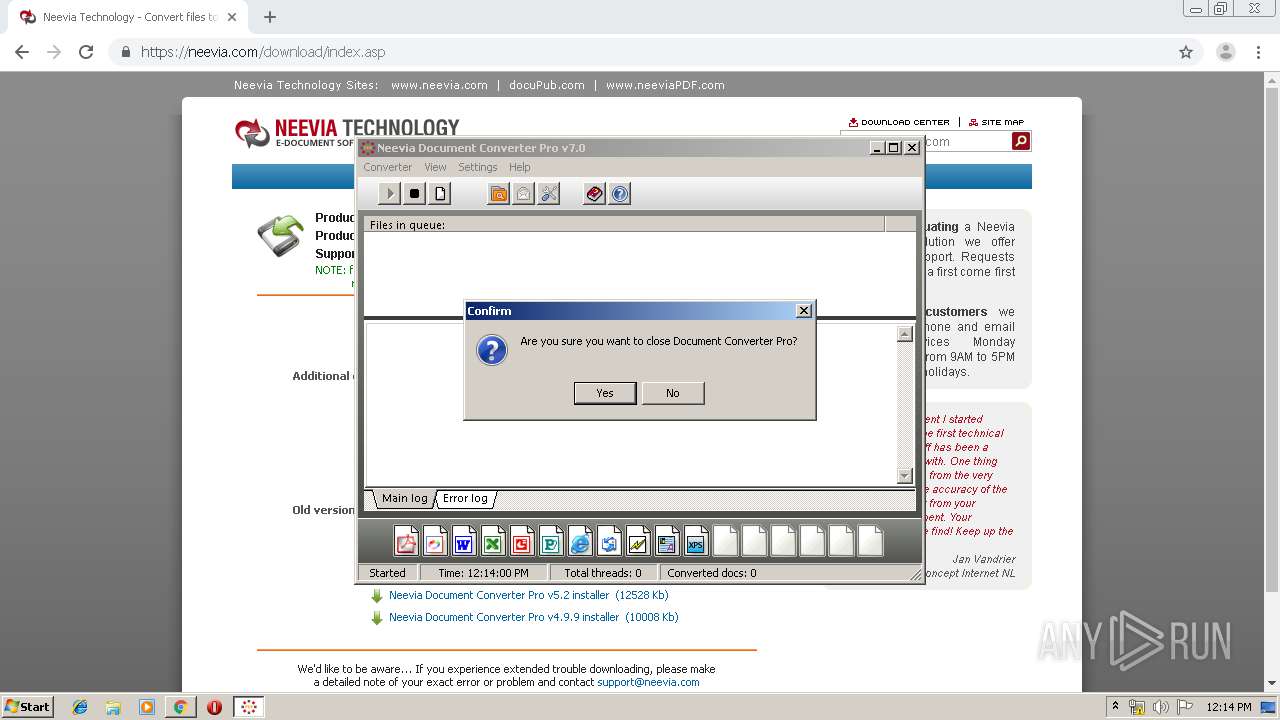Click No in the Confirm dialog
Screen dimensions: 1280x720
coord(673,393)
